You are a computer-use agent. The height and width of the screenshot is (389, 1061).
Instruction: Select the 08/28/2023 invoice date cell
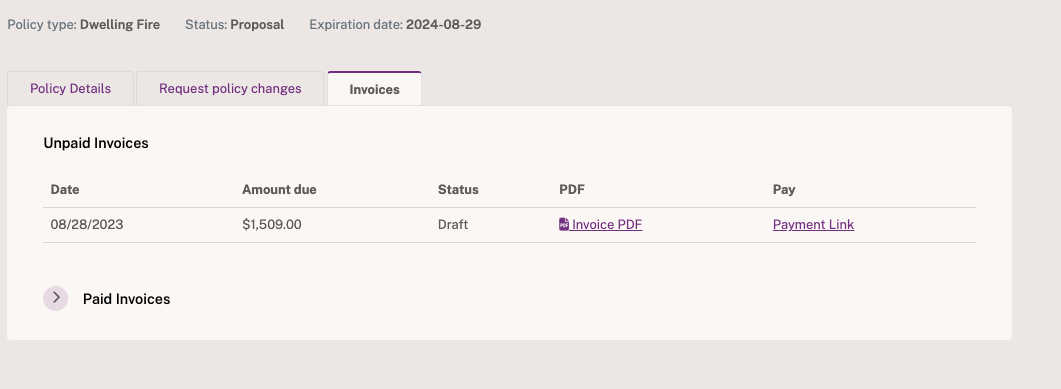pos(87,225)
